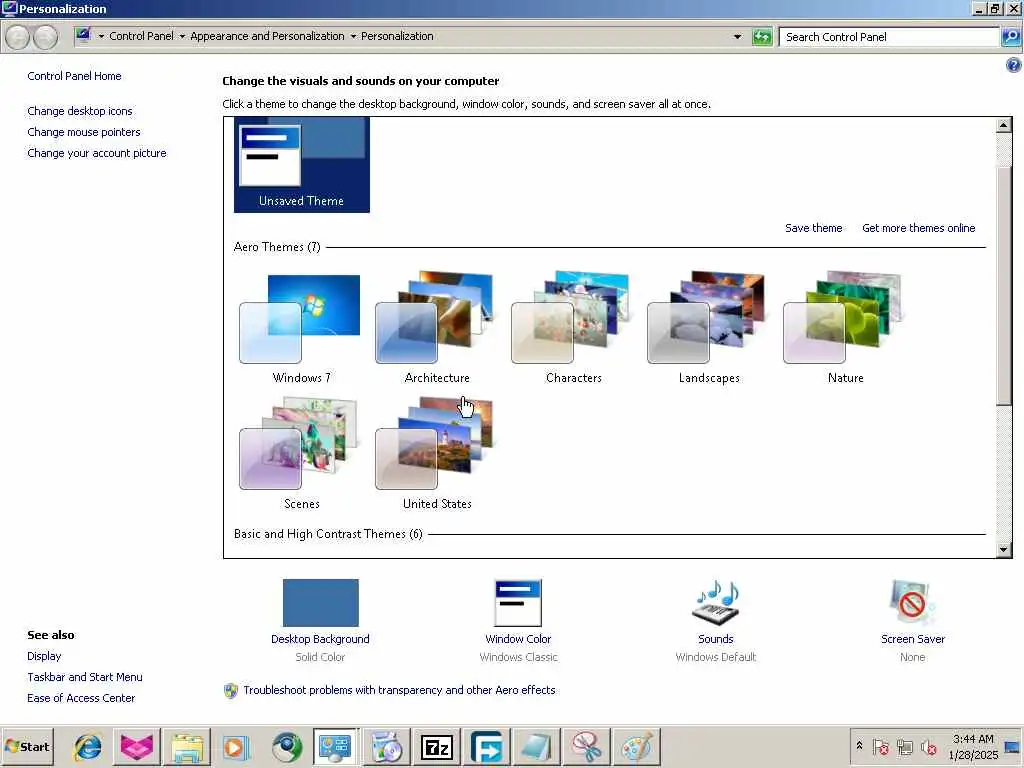Click the theme list scrollbar thumb

point(1004,285)
